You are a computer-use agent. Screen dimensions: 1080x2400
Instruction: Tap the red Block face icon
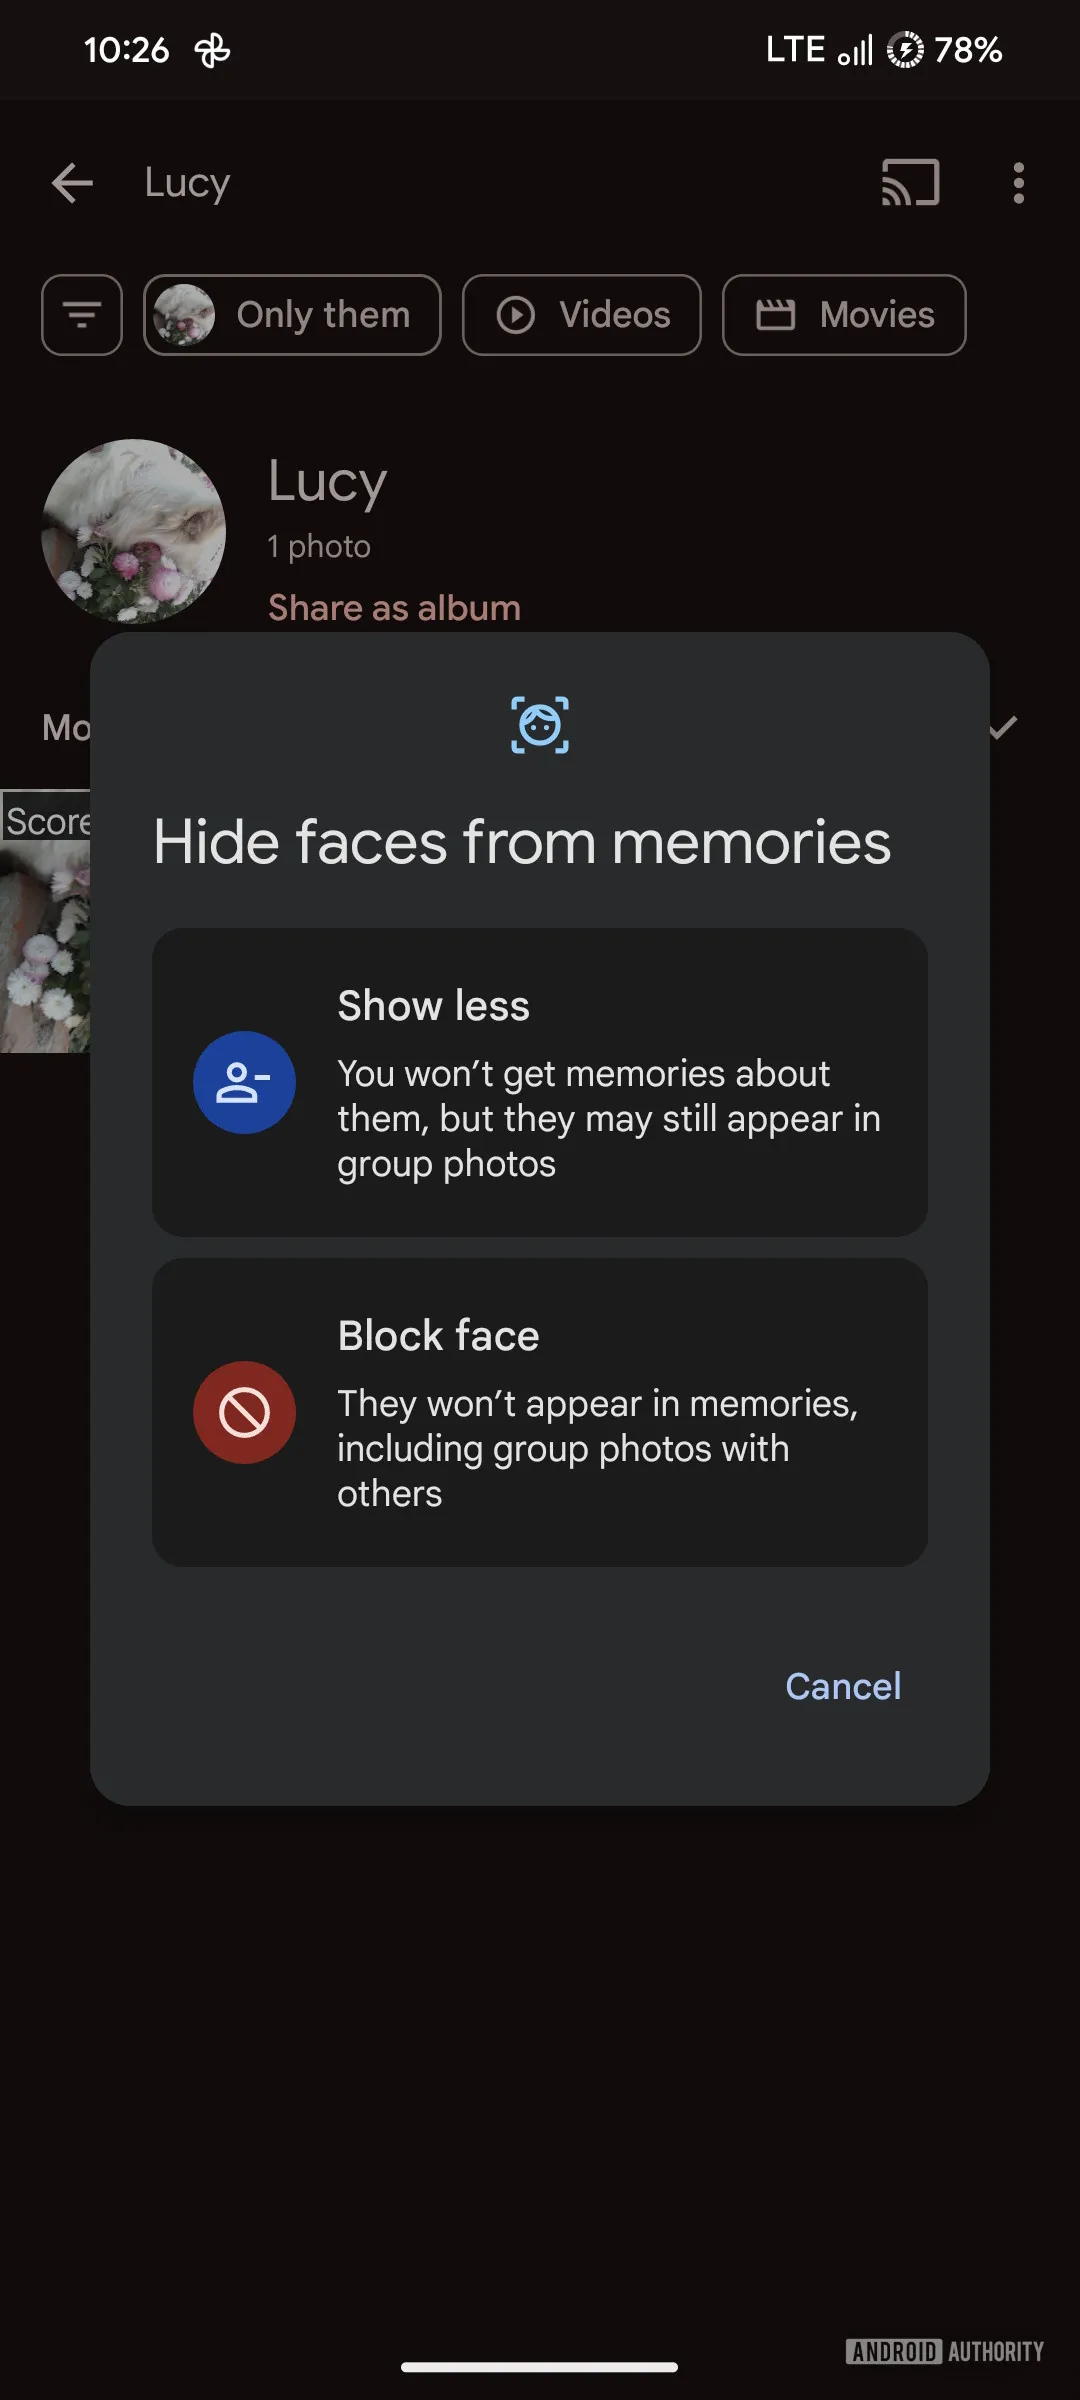point(244,1412)
